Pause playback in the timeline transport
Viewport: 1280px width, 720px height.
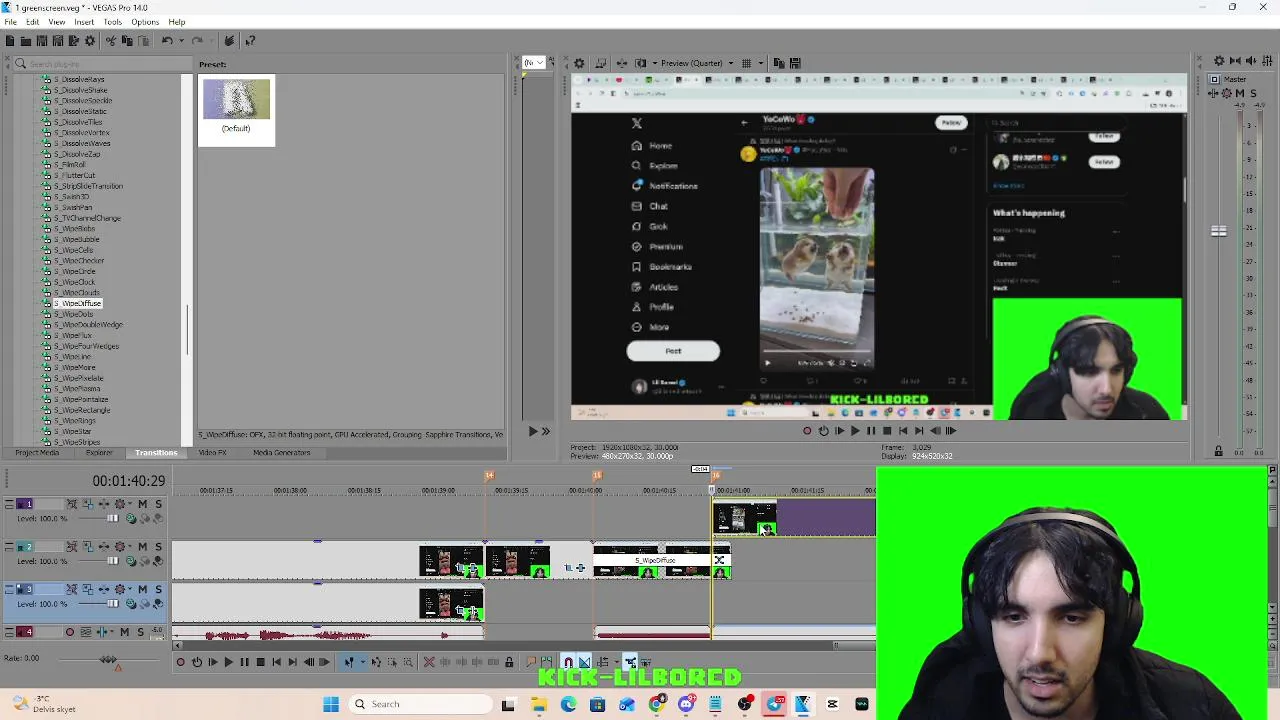(x=244, y=662)
